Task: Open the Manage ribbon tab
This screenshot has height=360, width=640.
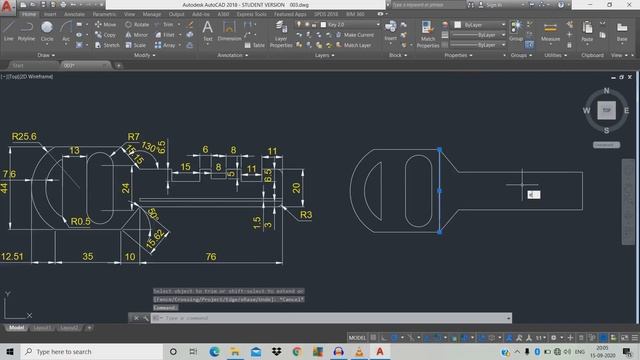Action: click(151, 14)
